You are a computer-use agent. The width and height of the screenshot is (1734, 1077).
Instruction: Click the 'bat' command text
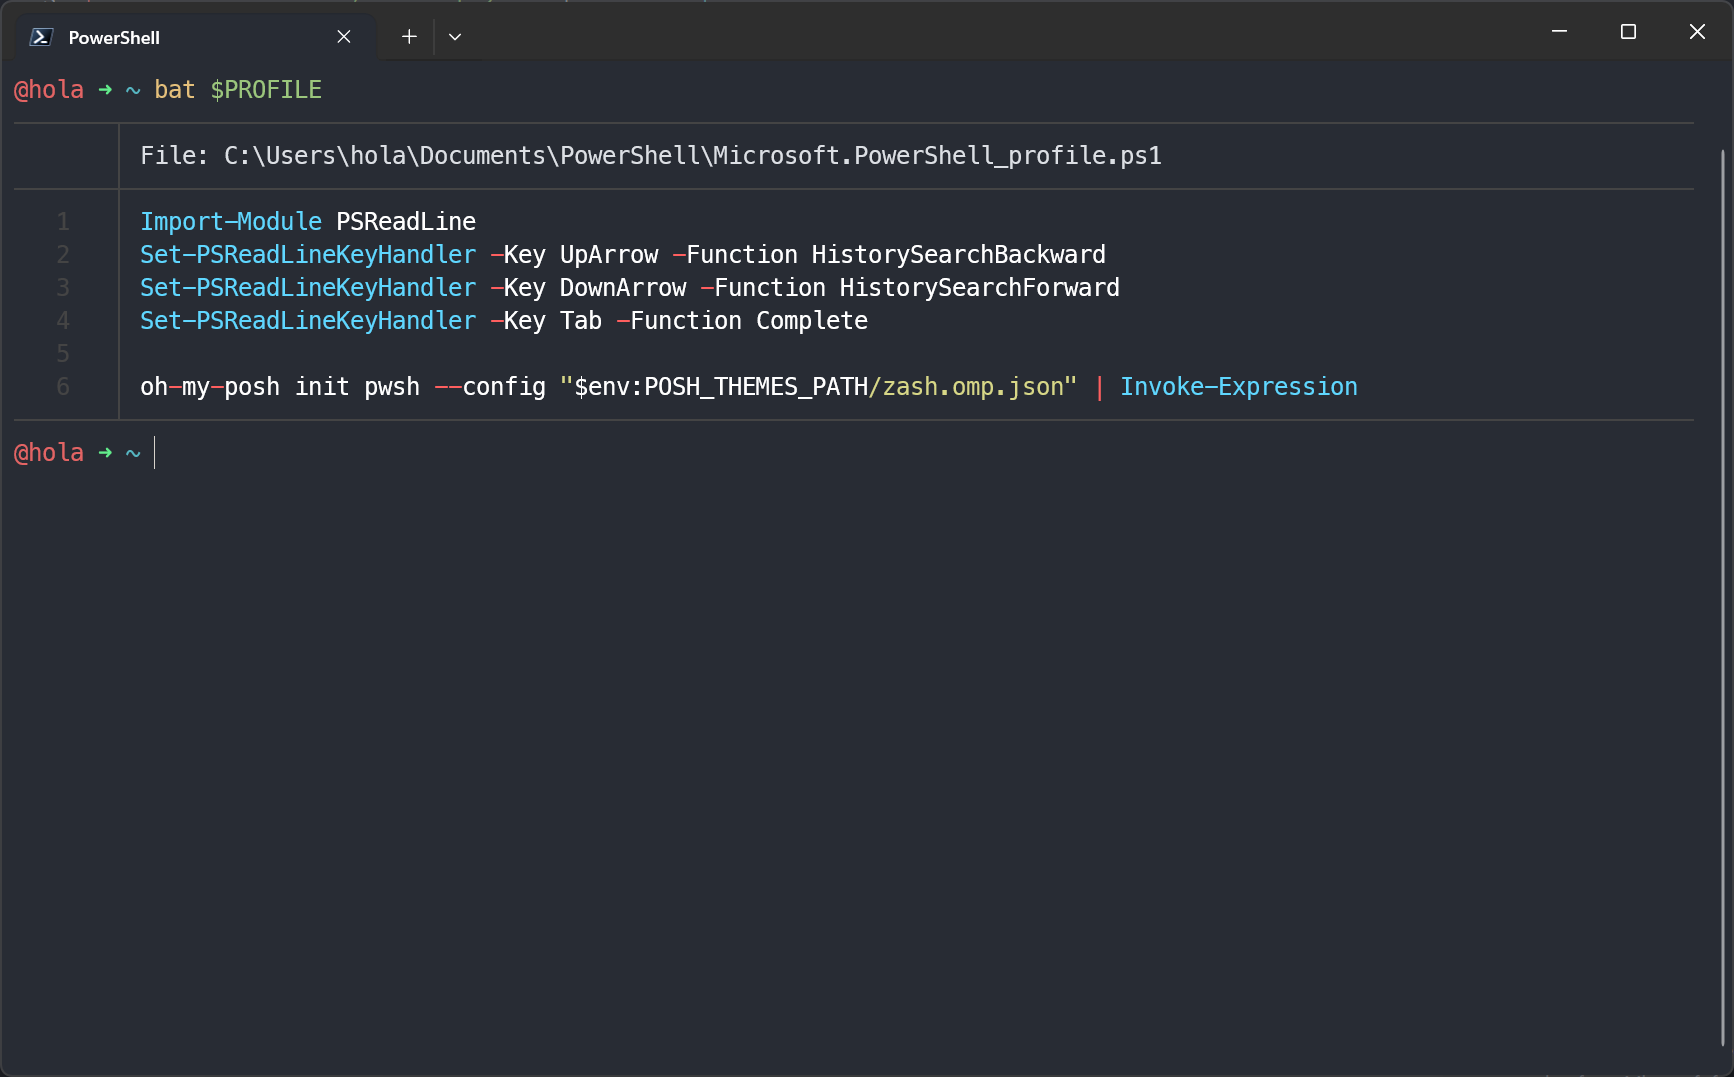[x=174, y=90]
